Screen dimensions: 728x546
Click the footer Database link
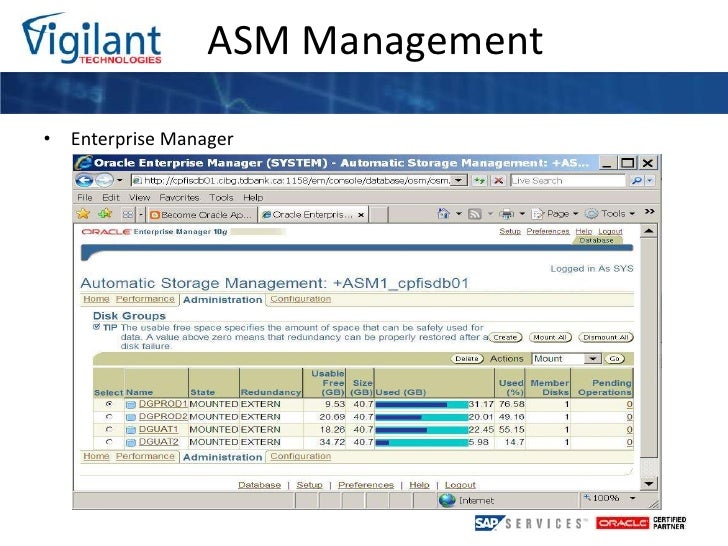(x=260, y=485)
